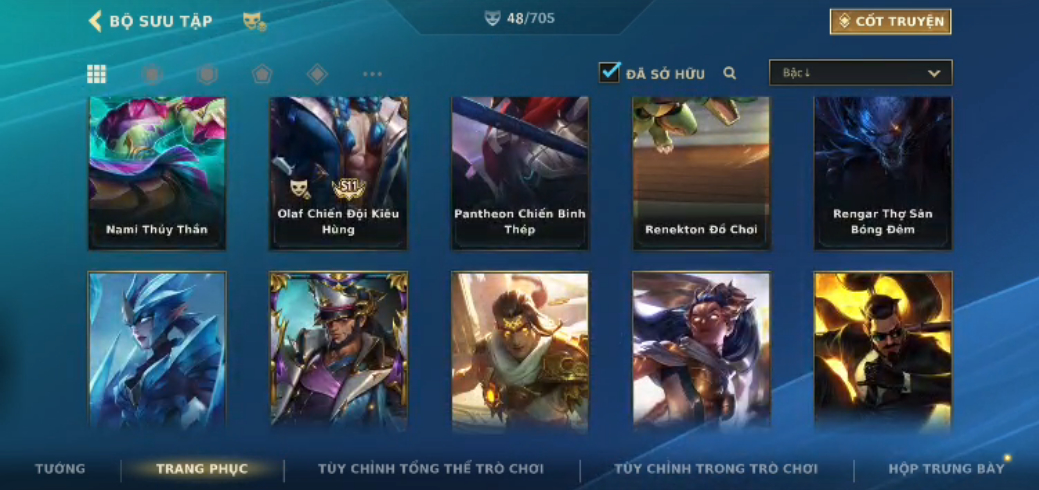The height and width of the screenshot is (490, 1039).
Task: Expand the Bậc sort dropdown
Action: pyautogui.click(x=861, y=73)
